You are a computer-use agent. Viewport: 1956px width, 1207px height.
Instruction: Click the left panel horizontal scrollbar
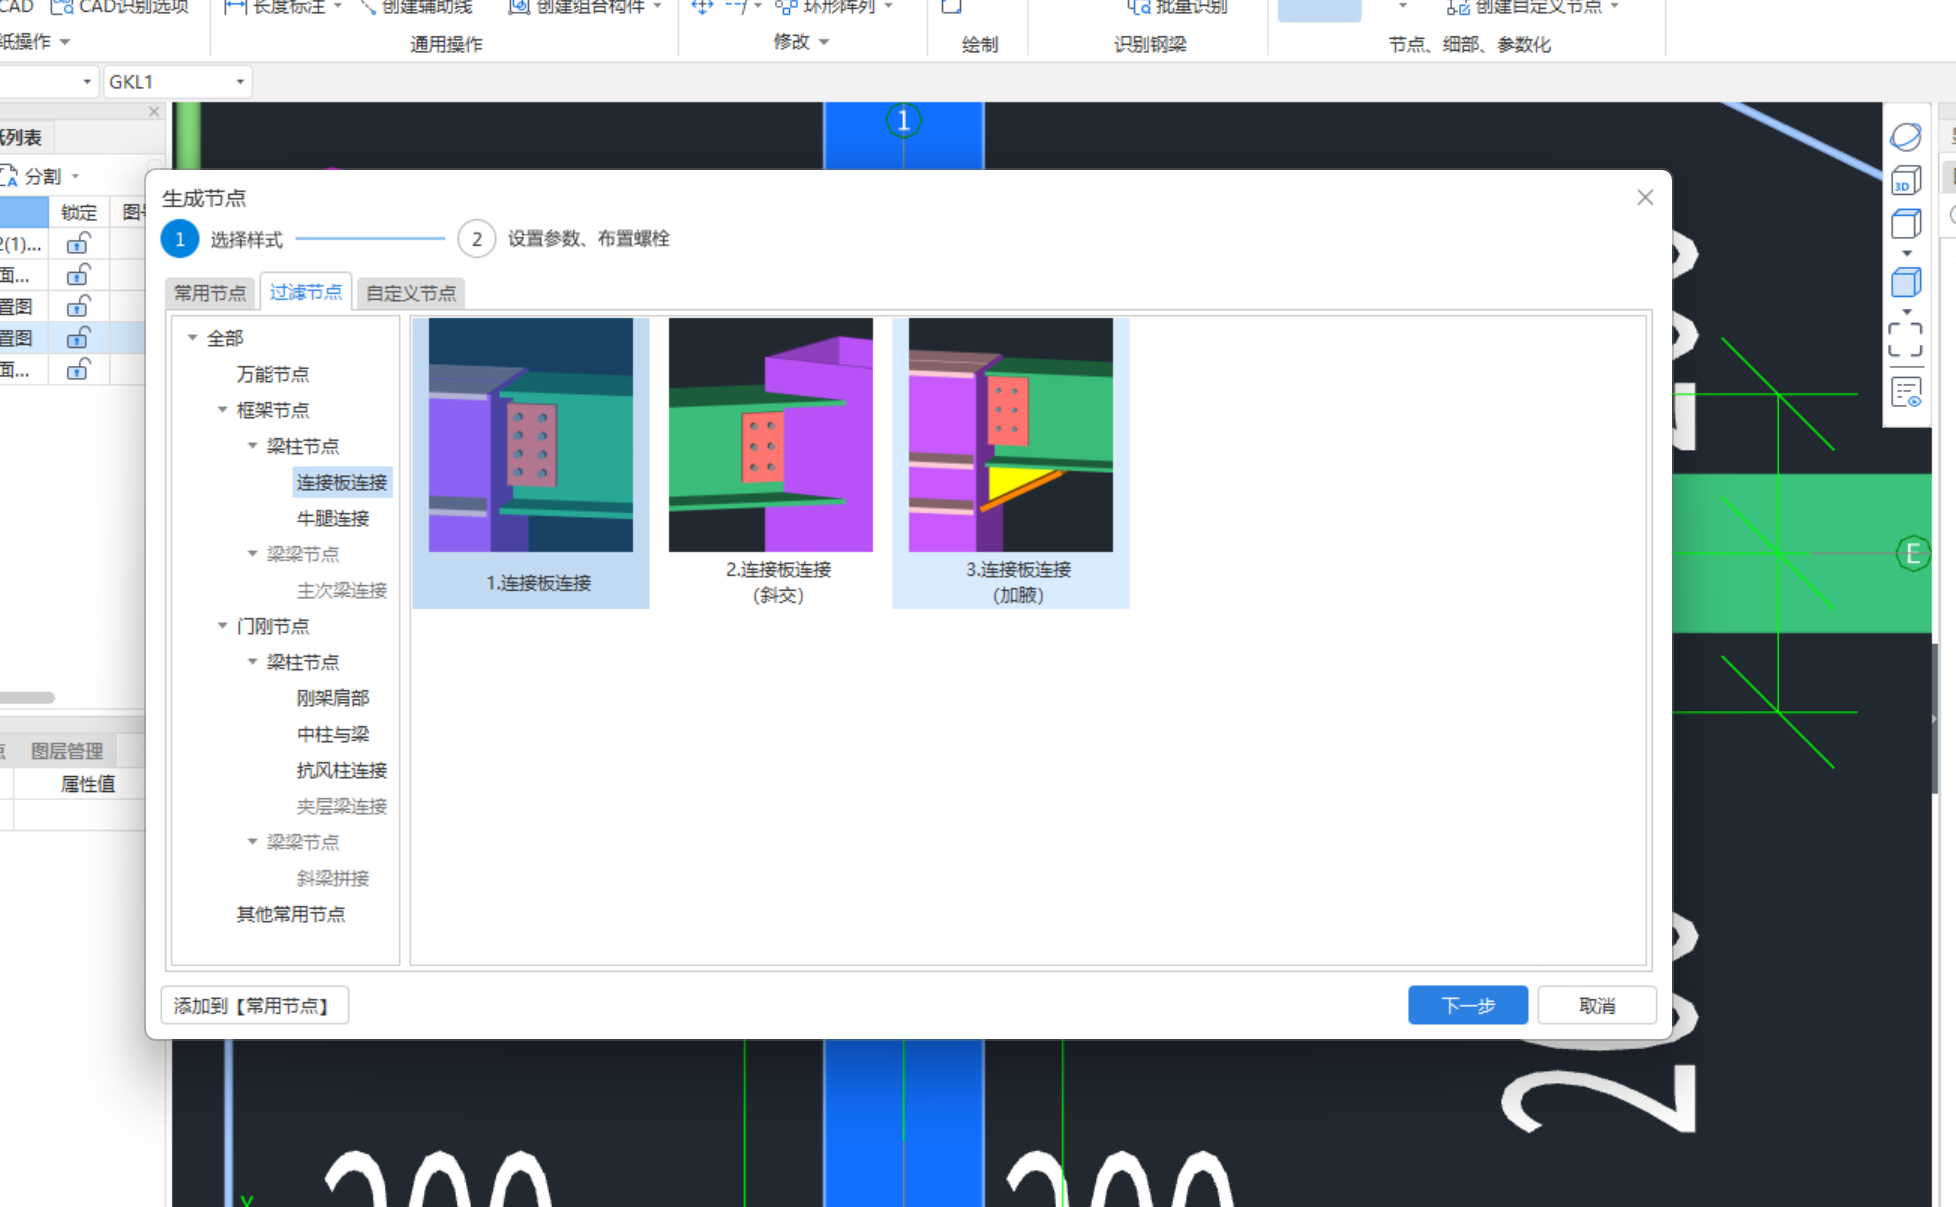tap(27, 697)
